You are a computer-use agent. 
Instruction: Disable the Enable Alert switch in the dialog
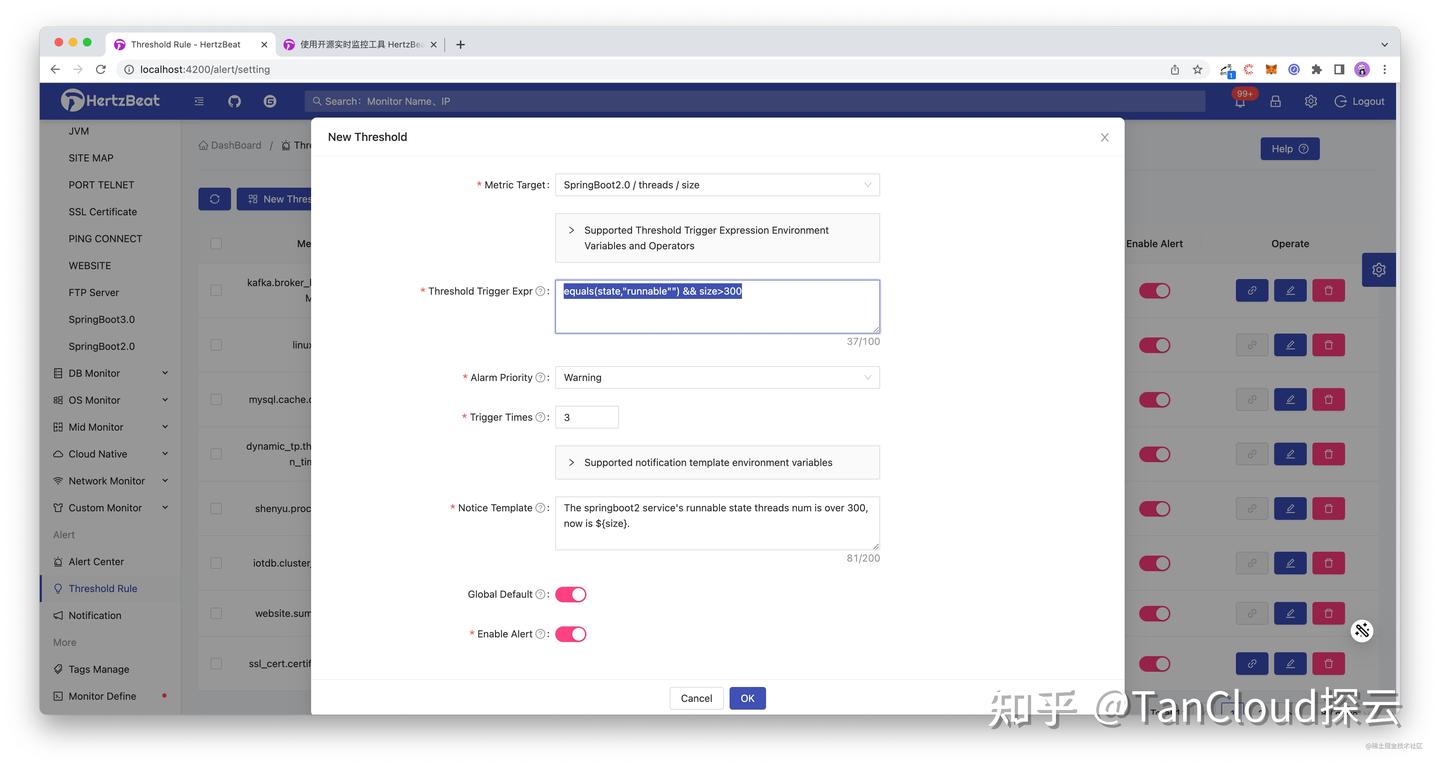[x=571, y=633]
